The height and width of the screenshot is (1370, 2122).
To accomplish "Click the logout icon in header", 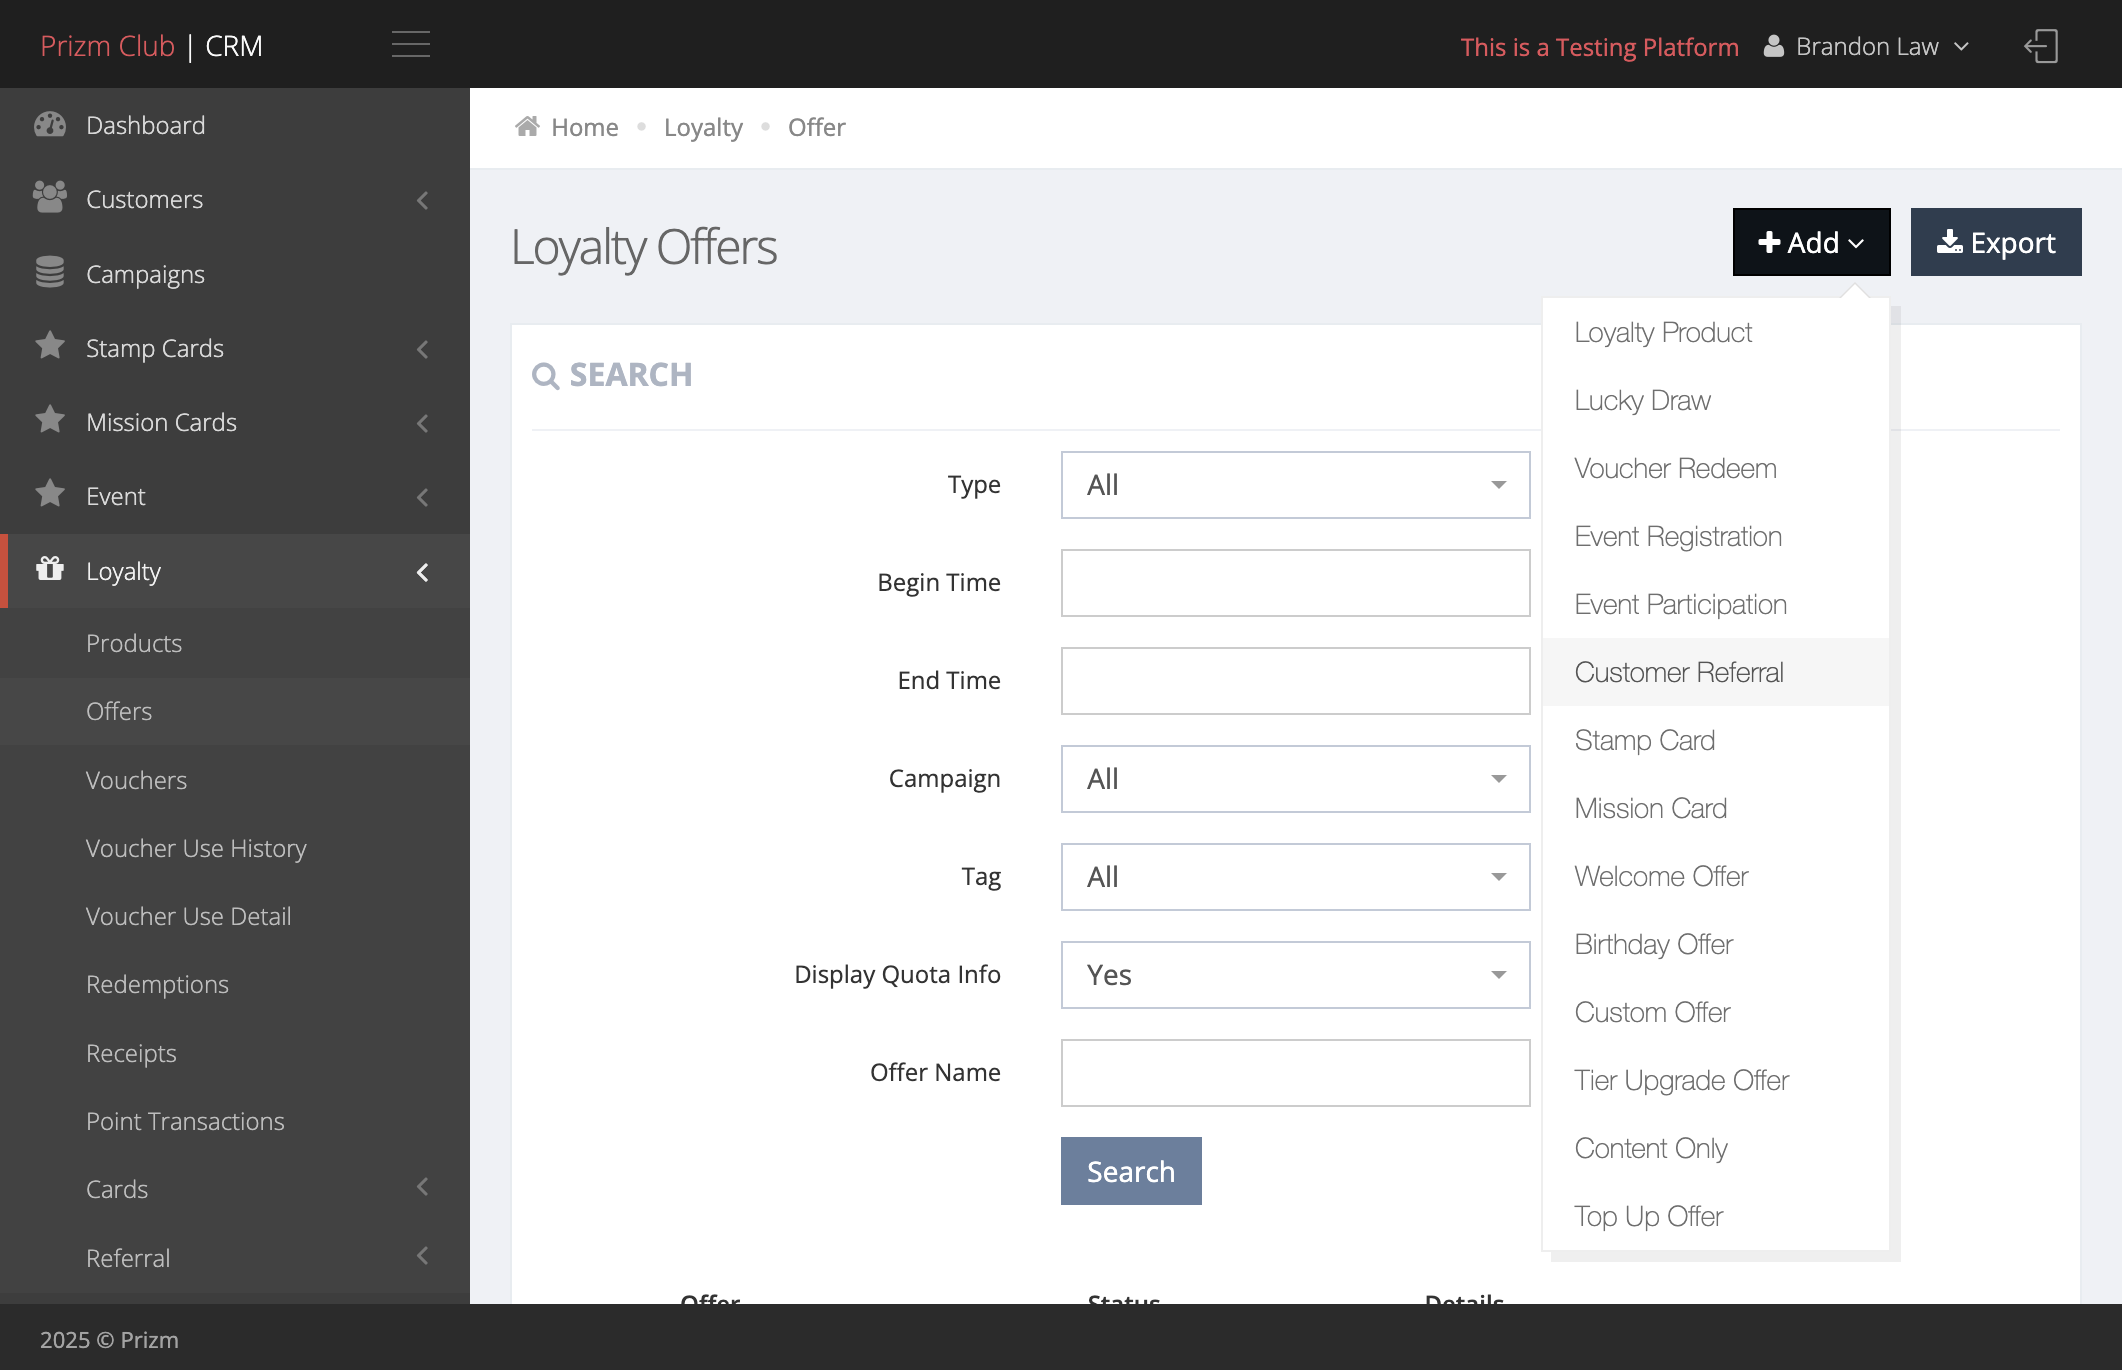I will tap(2041, 46).
